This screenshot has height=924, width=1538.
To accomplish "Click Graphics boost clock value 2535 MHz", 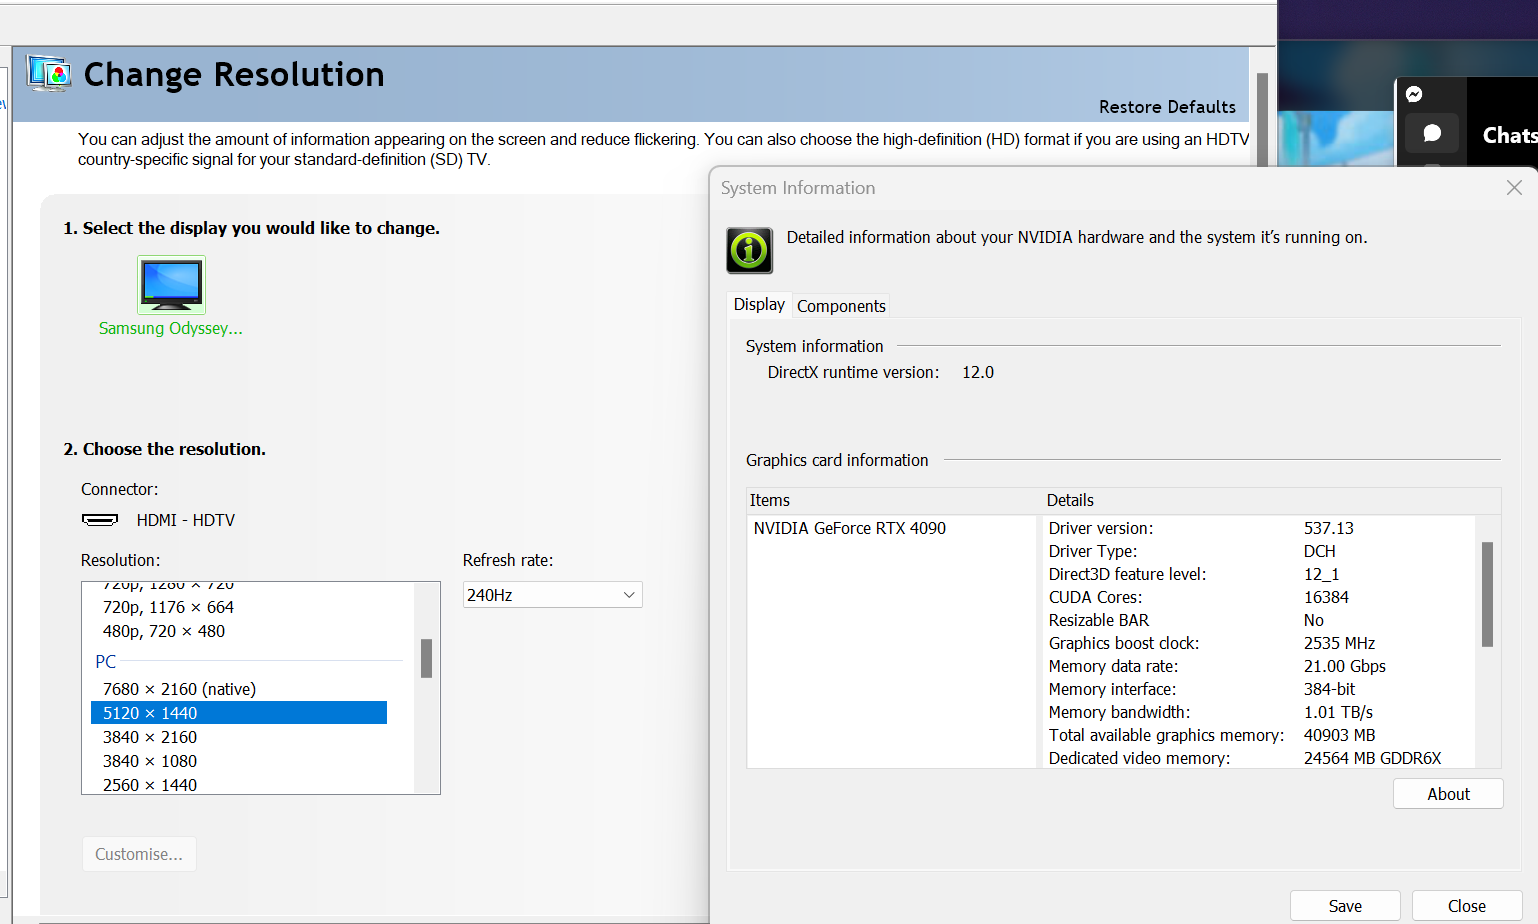I will (x=1339, y=643).
